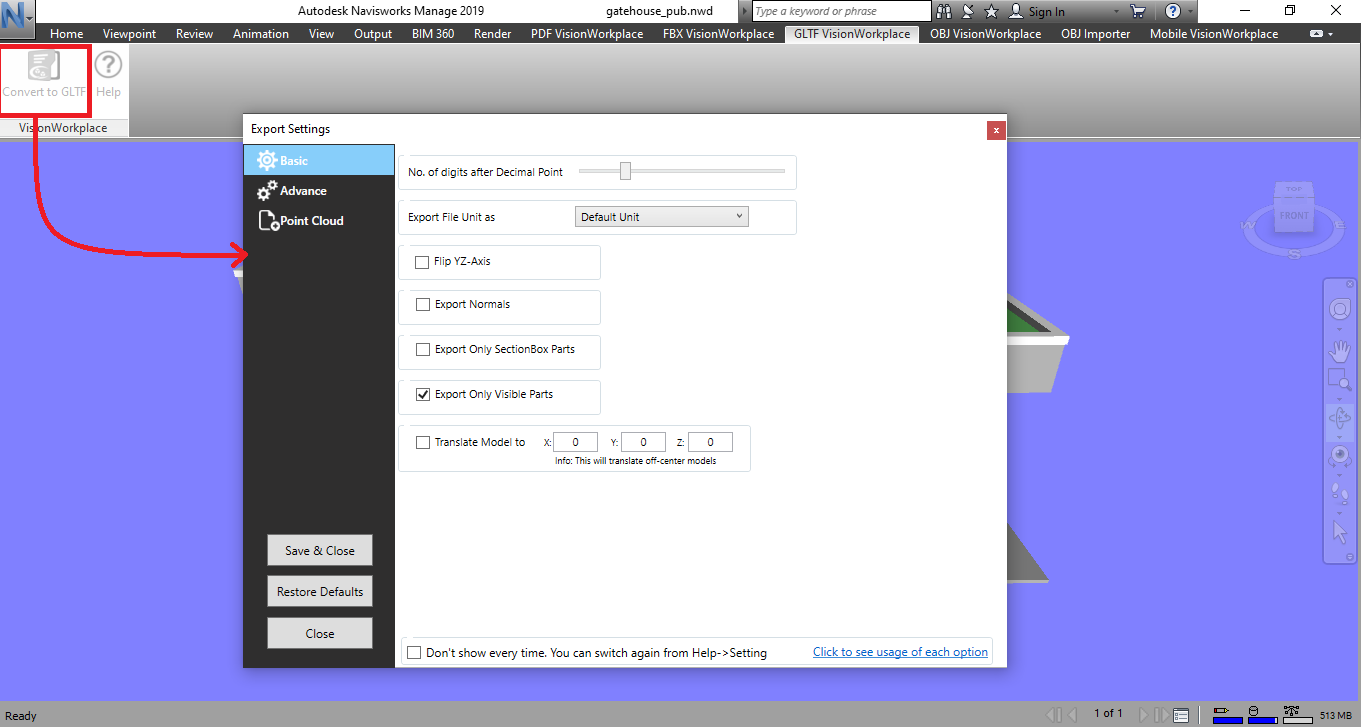1361x727 pixels.
Task: Select the Walk footsteps tool
Action: point(1339,492)
